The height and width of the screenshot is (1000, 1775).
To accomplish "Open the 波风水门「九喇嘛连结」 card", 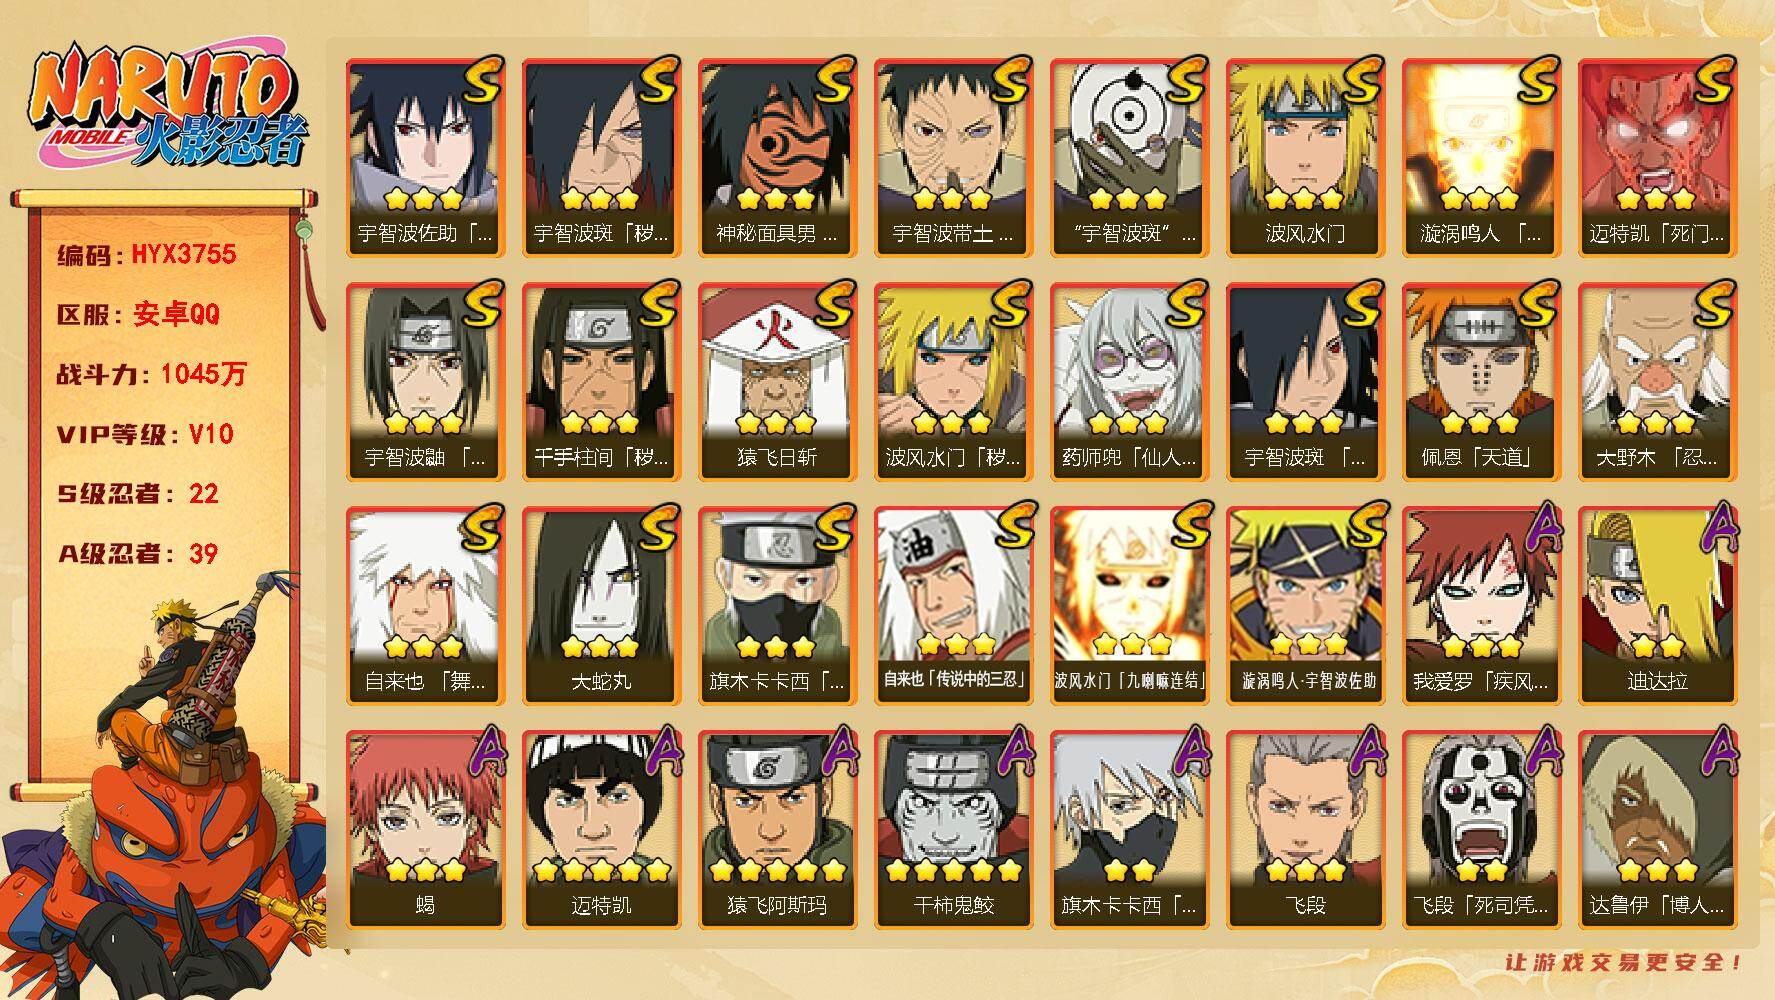I will [1129, 606].
